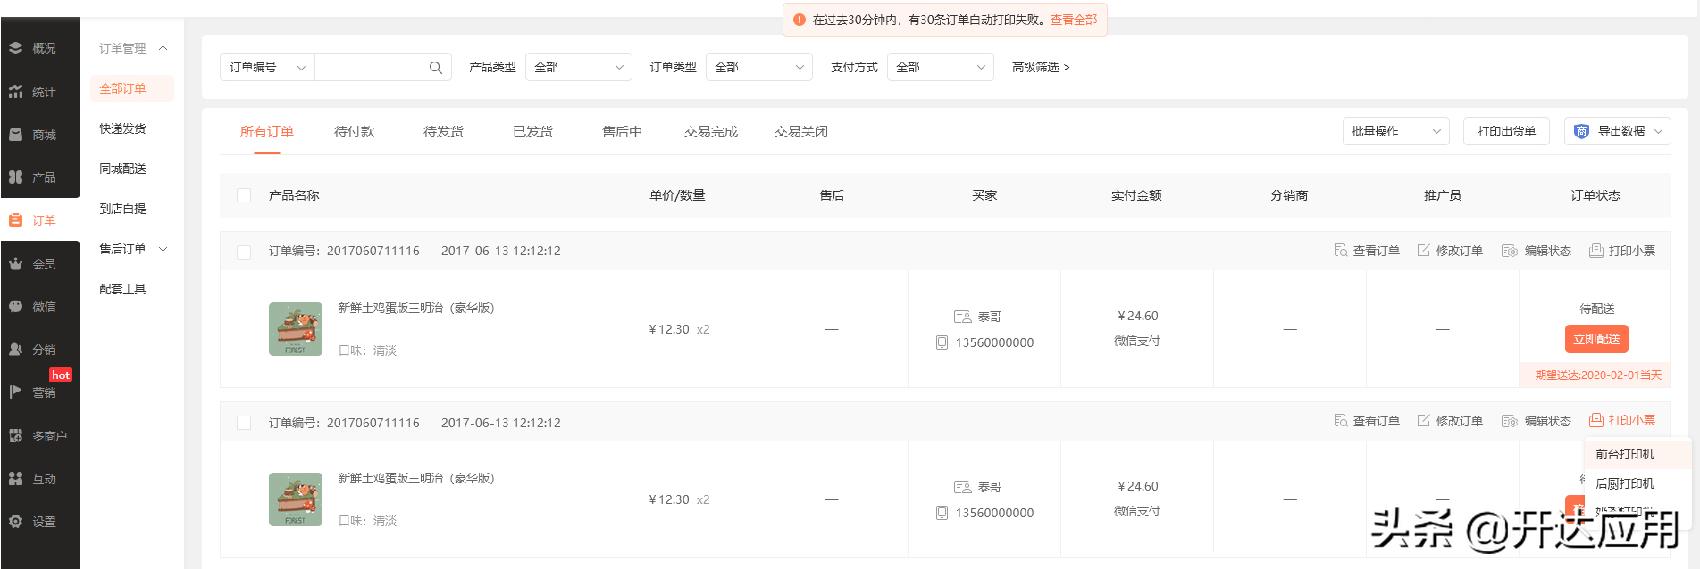Expand the 售后订单 submenu

(133, 248)
